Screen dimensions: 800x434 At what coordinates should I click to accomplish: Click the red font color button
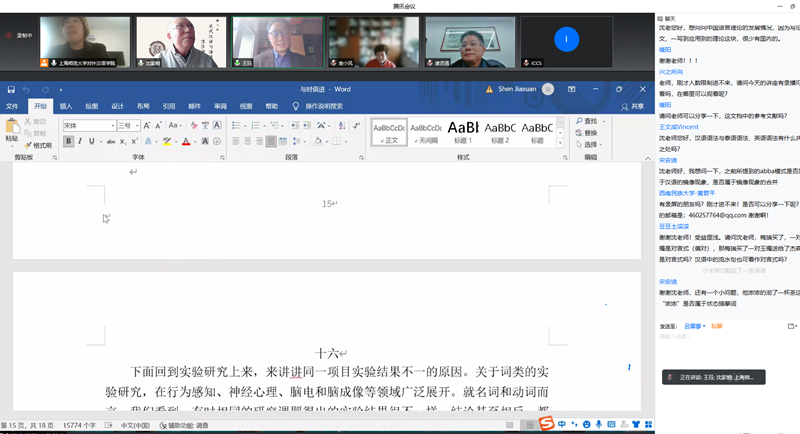[187, 141]
